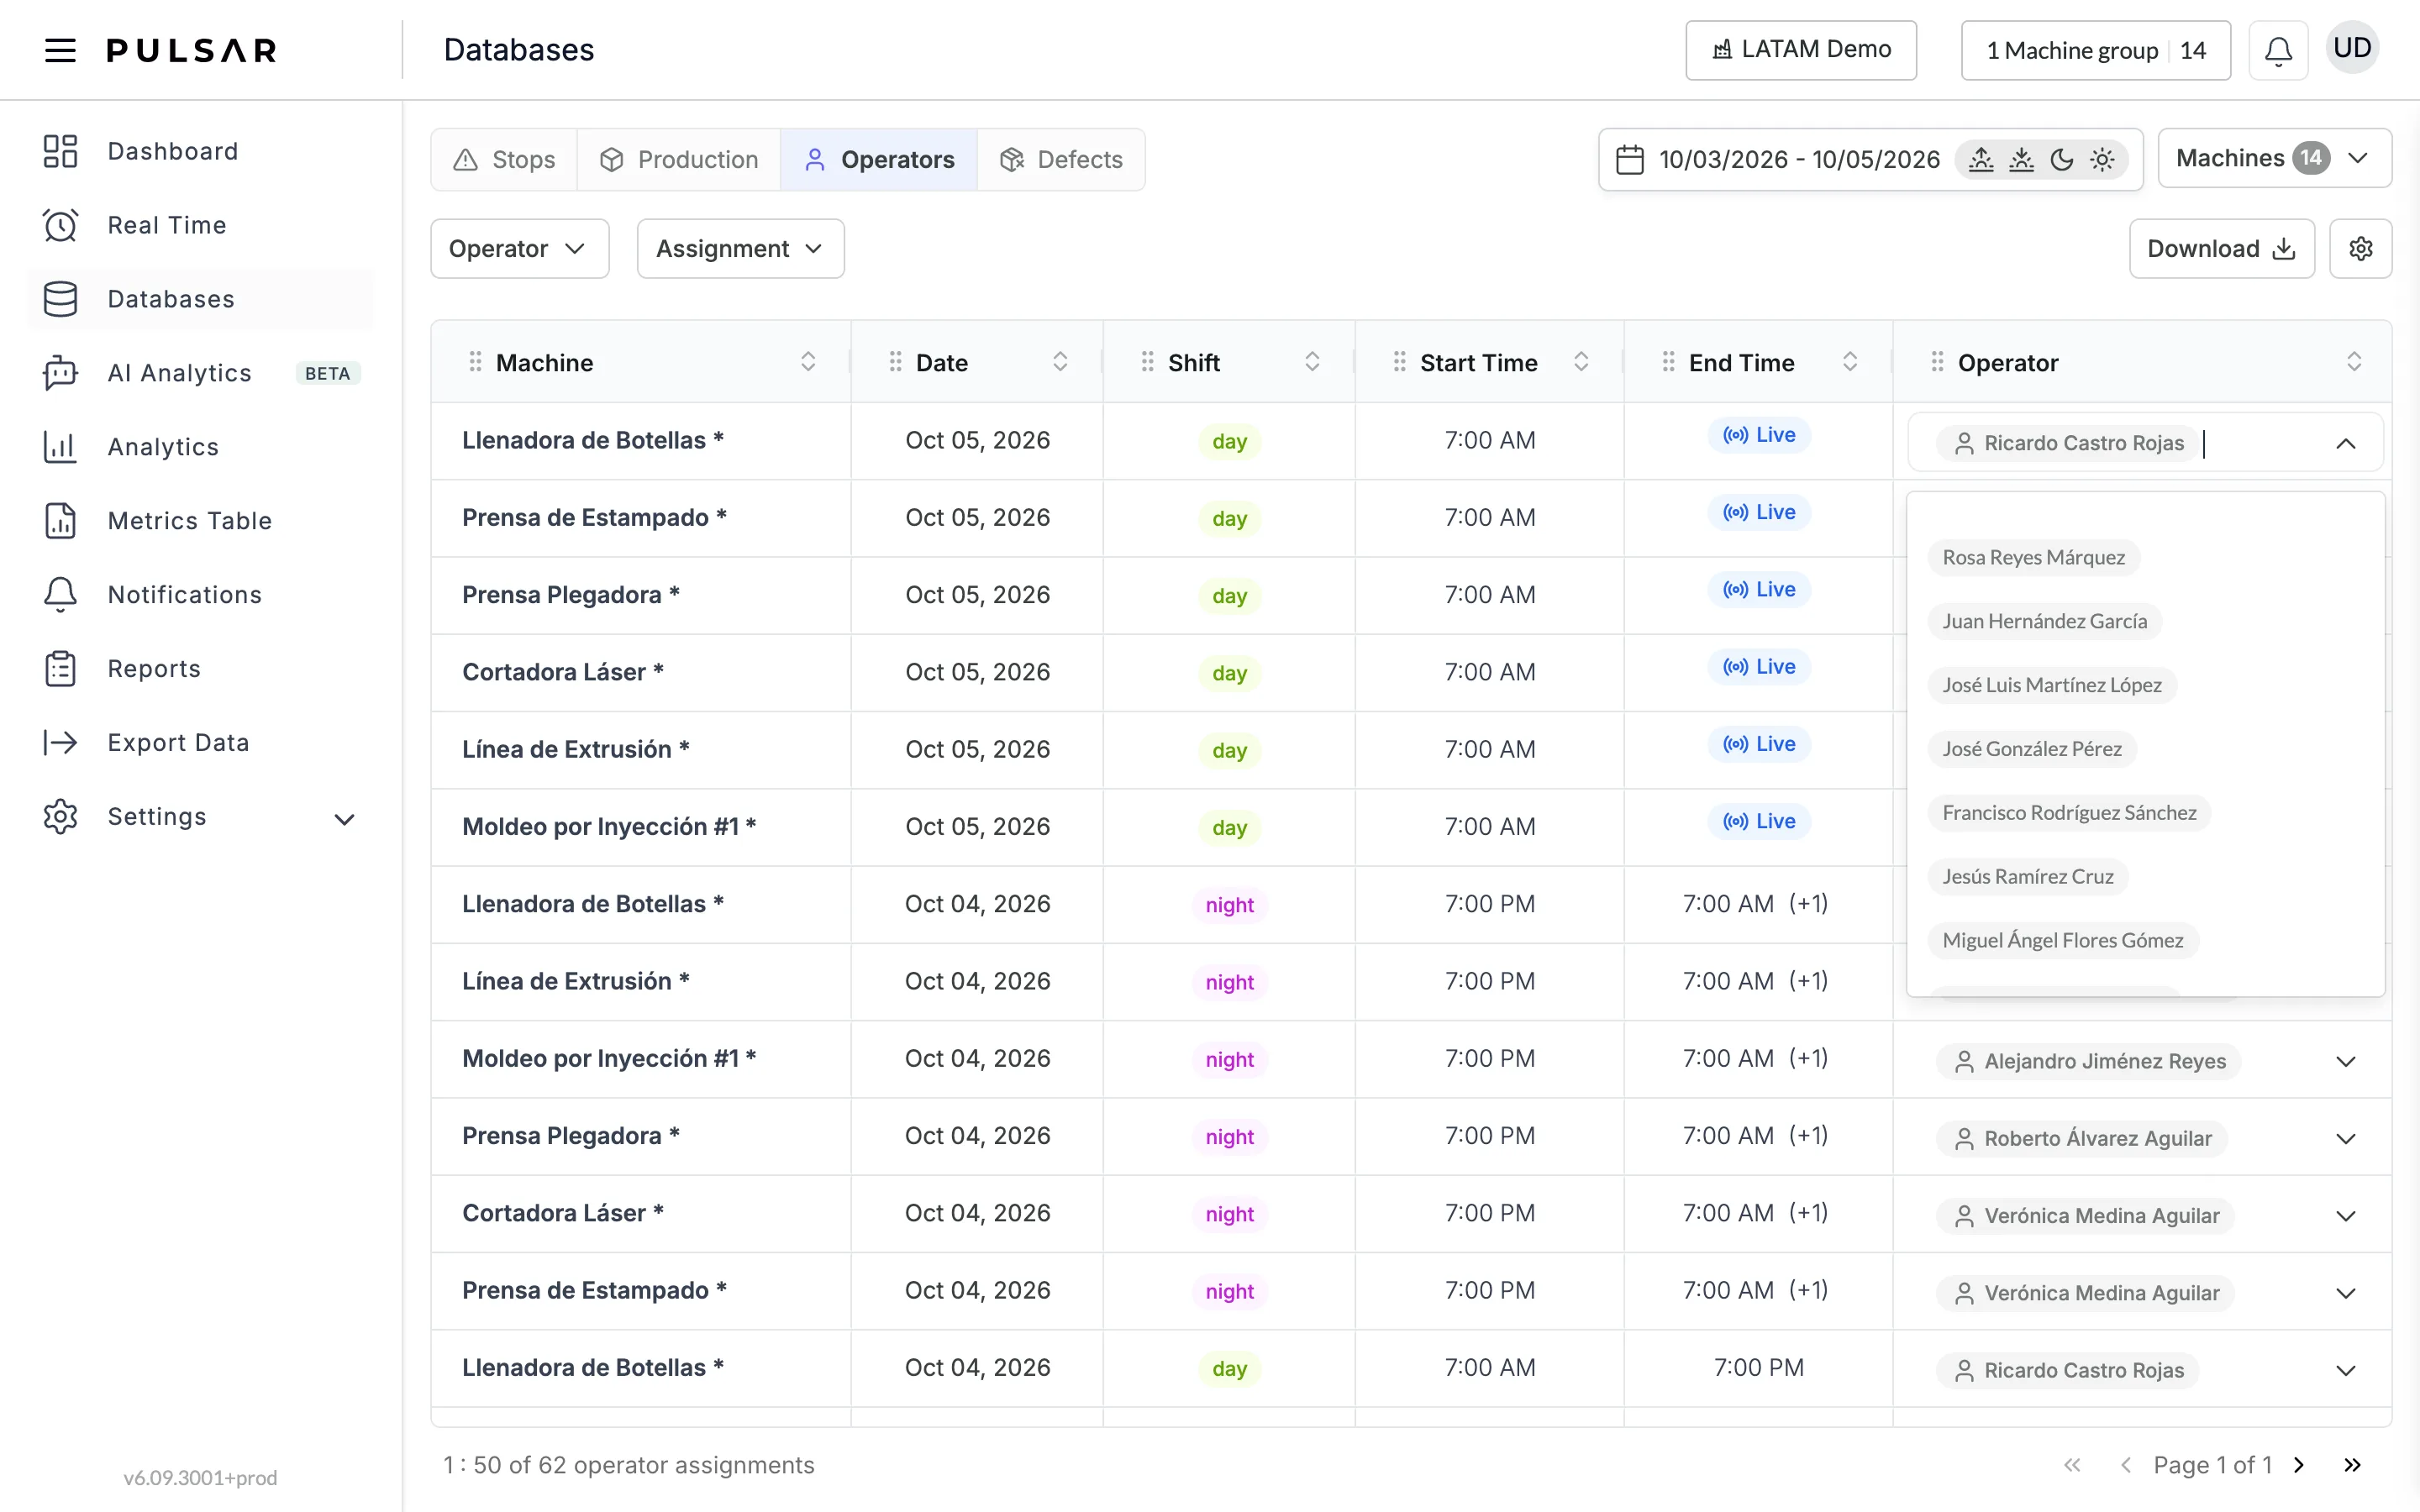Toggle the night shift moon filter
This screenshot has height=1512, width=2420.
click(2061, 159)
